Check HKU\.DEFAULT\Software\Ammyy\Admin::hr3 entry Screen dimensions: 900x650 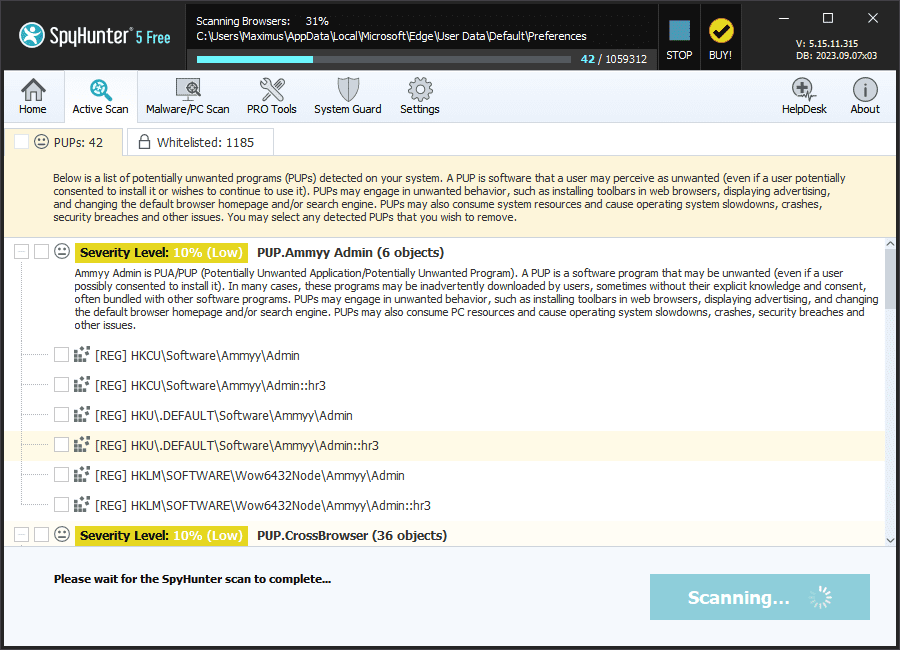click(x=61, y=445)
